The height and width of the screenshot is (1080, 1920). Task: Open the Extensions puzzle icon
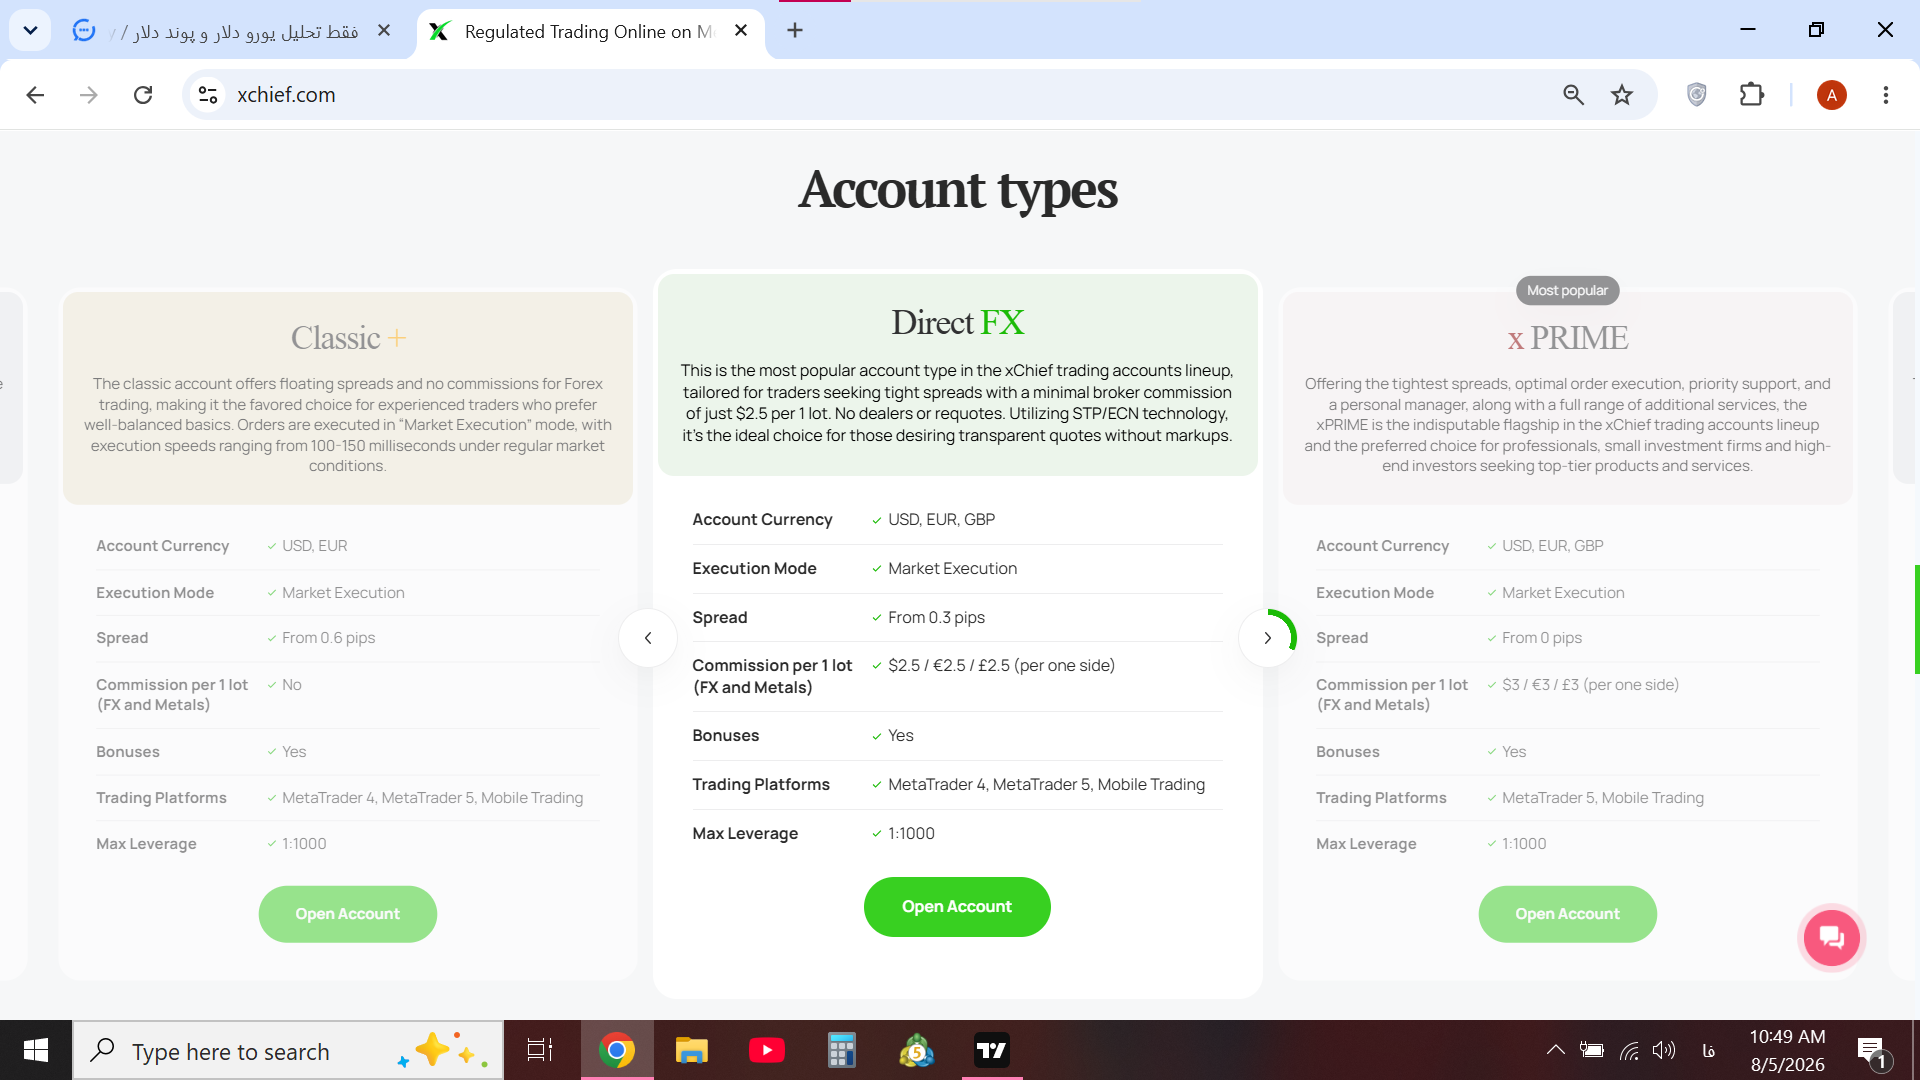coord(1752,95)
